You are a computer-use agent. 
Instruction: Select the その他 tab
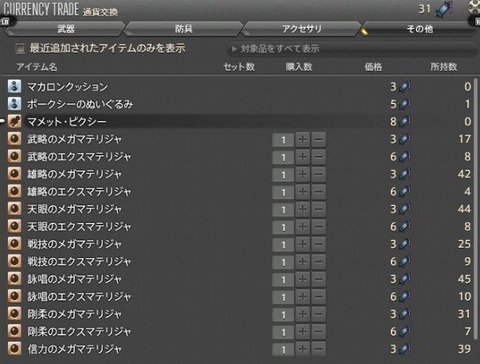pyautogui.click(x=420, y=29)
